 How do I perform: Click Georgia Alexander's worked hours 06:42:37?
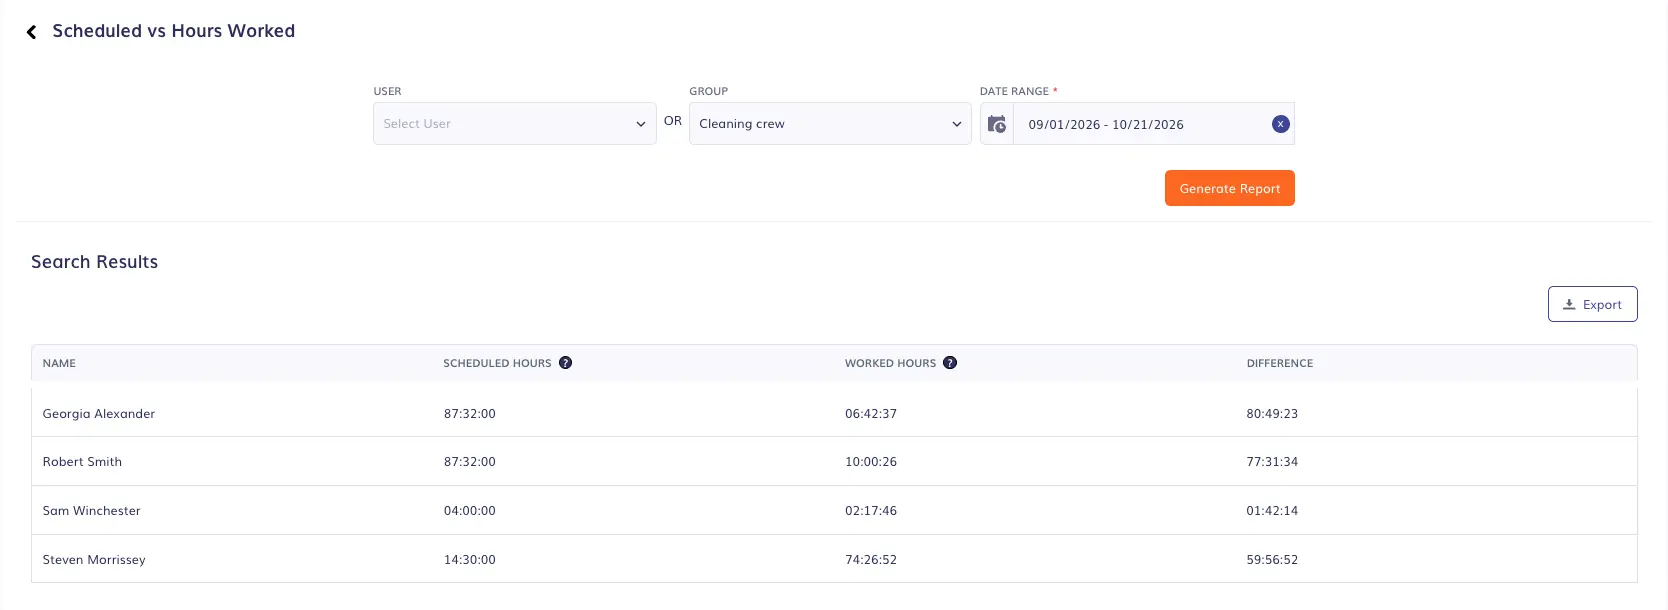pos(871,414)
